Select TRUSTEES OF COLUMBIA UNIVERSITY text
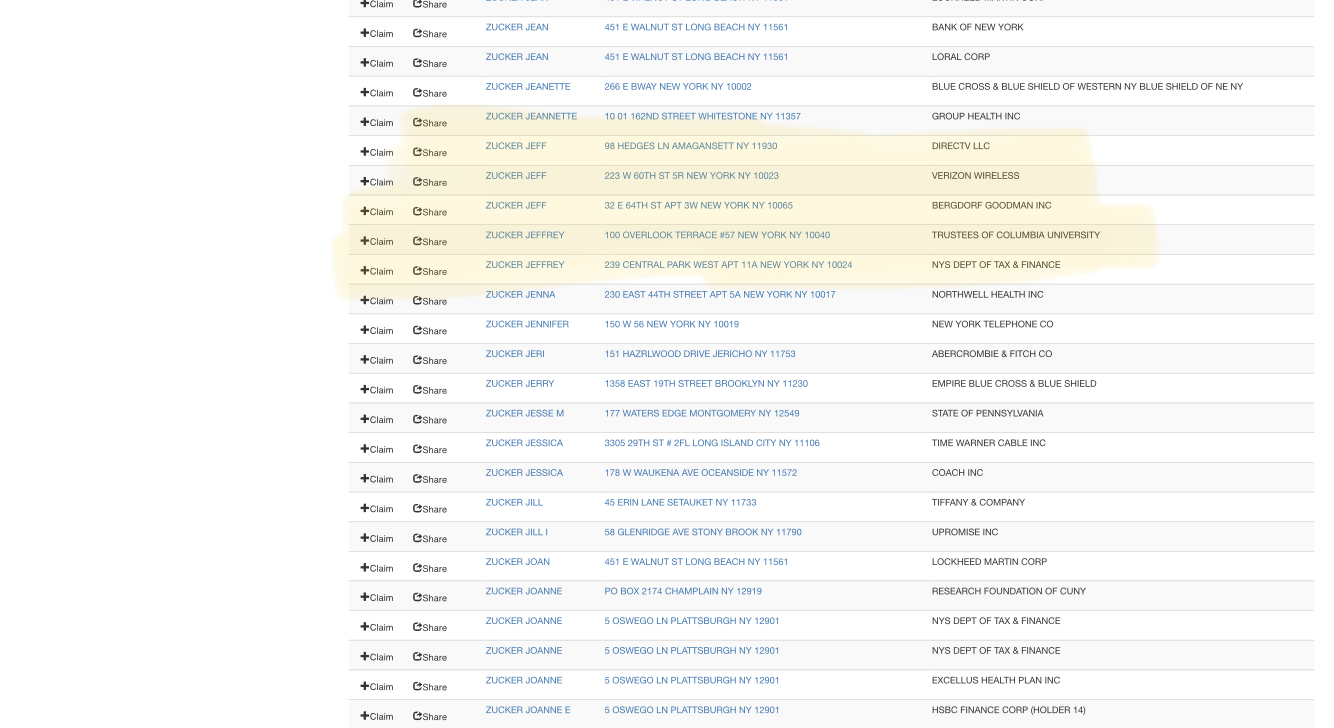 (x=1016, y=235)
